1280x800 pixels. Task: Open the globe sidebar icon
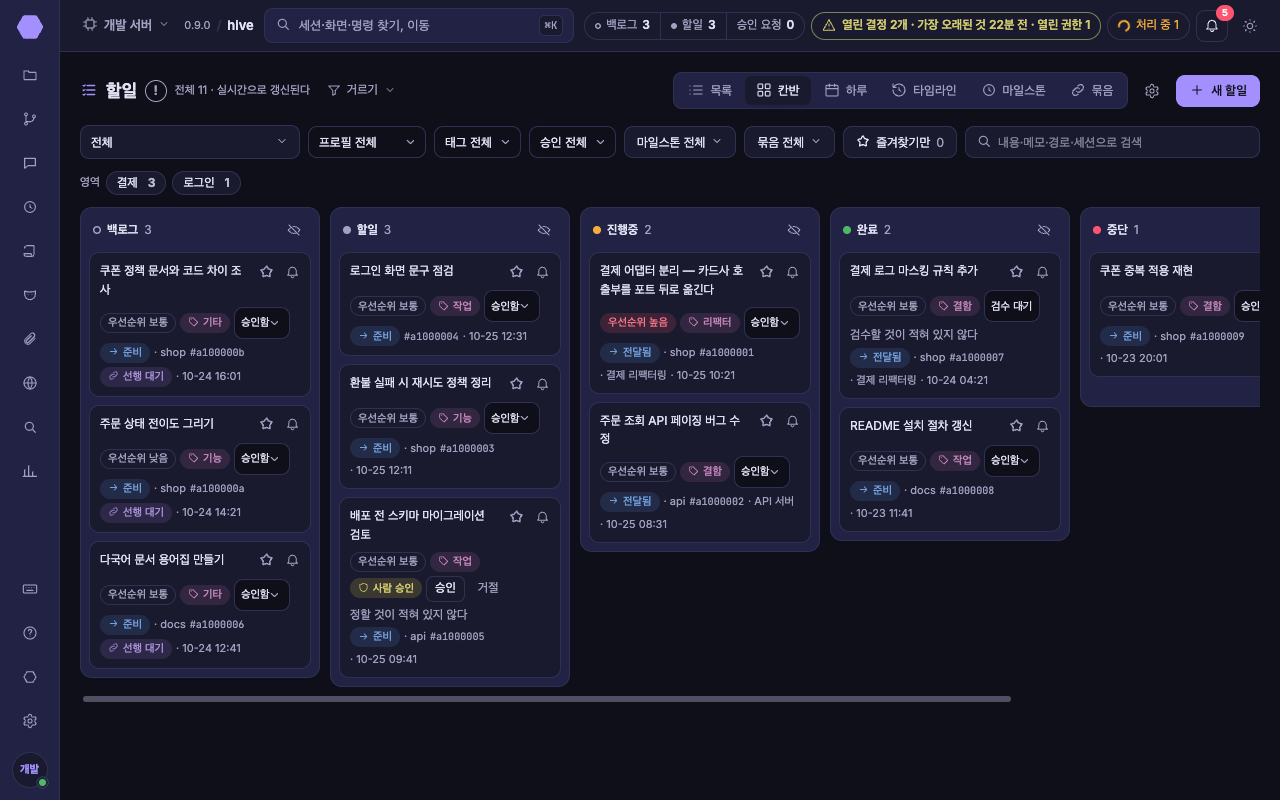point(30,383)
